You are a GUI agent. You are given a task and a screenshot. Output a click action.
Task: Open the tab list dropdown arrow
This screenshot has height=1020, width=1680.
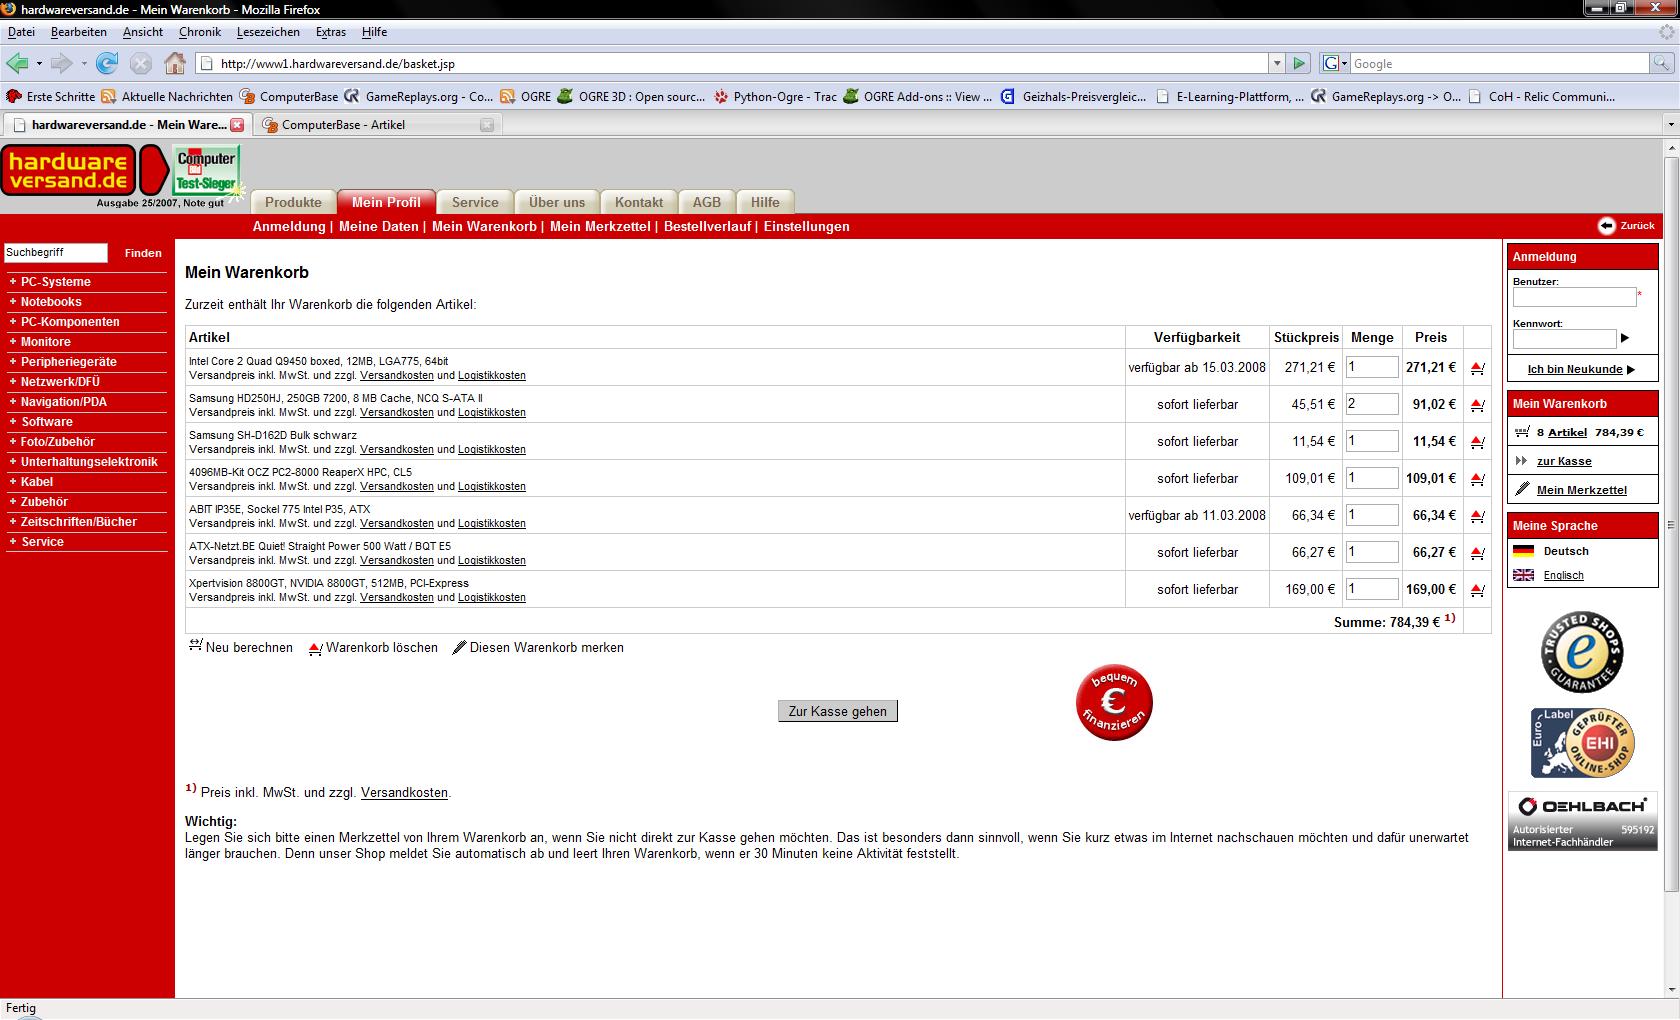1670,125
